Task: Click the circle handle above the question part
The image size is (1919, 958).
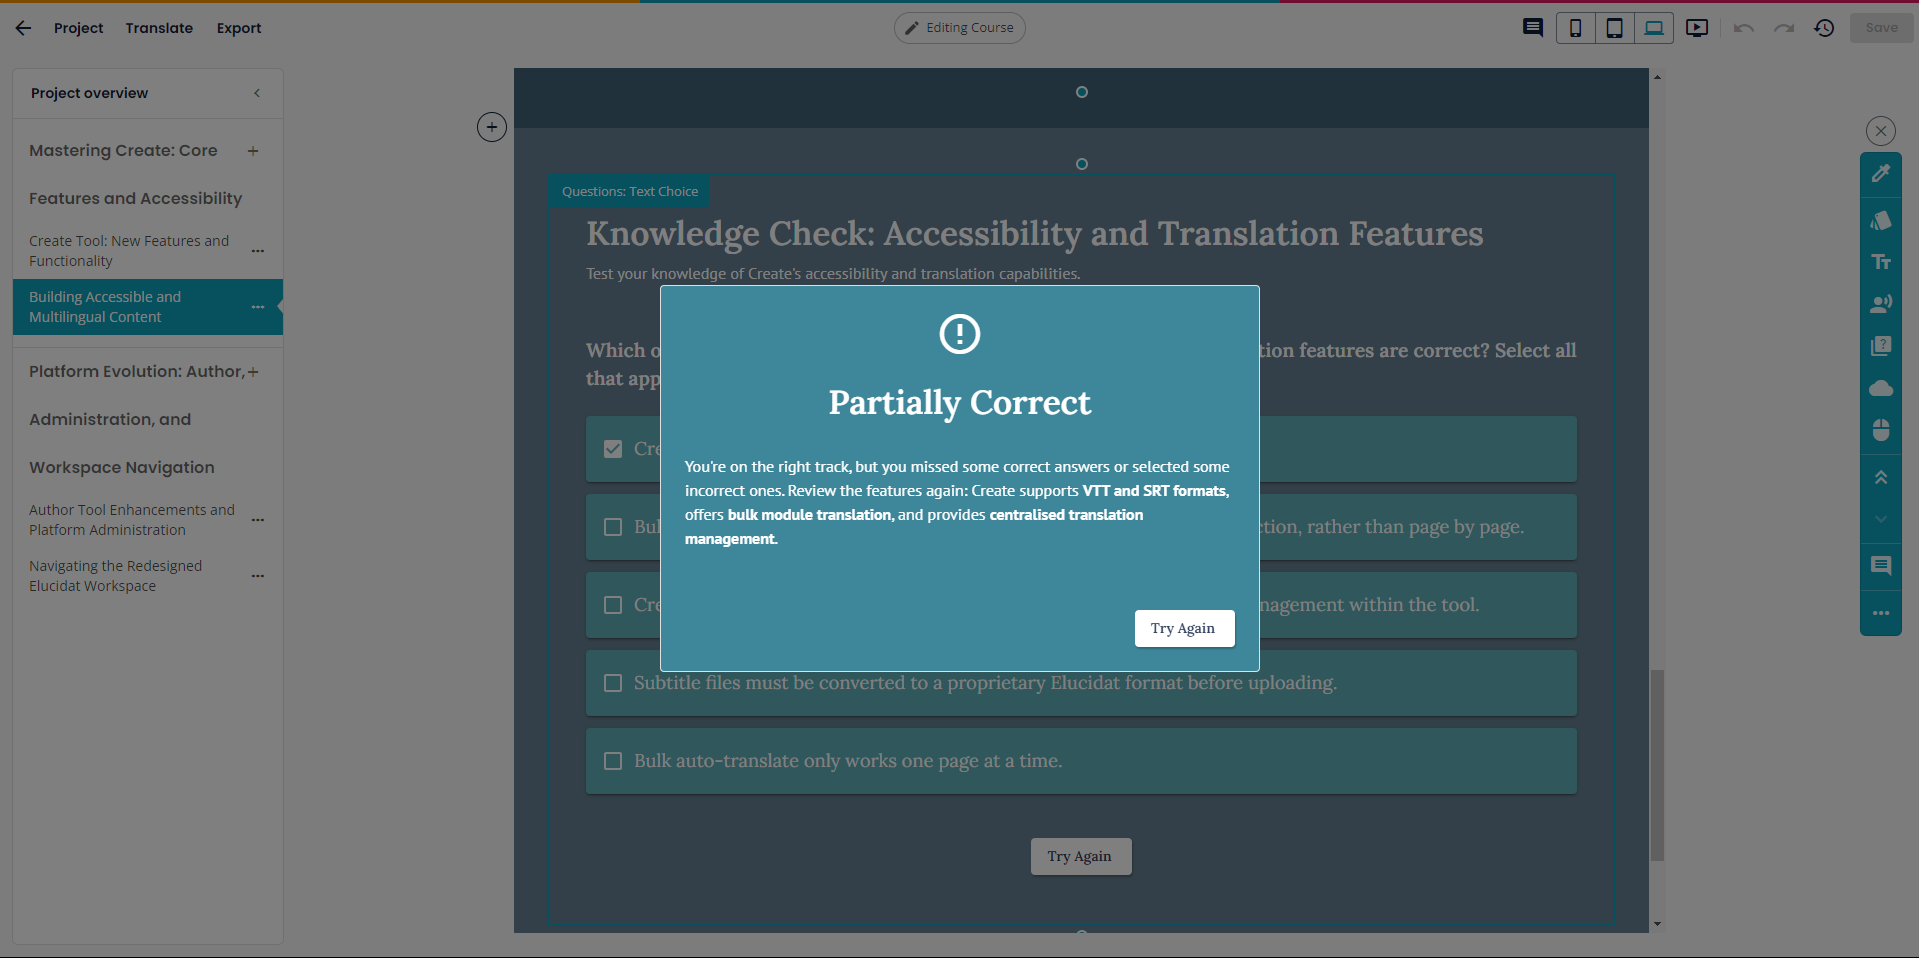Action: pyautogui.click(x=1081, y=164)
